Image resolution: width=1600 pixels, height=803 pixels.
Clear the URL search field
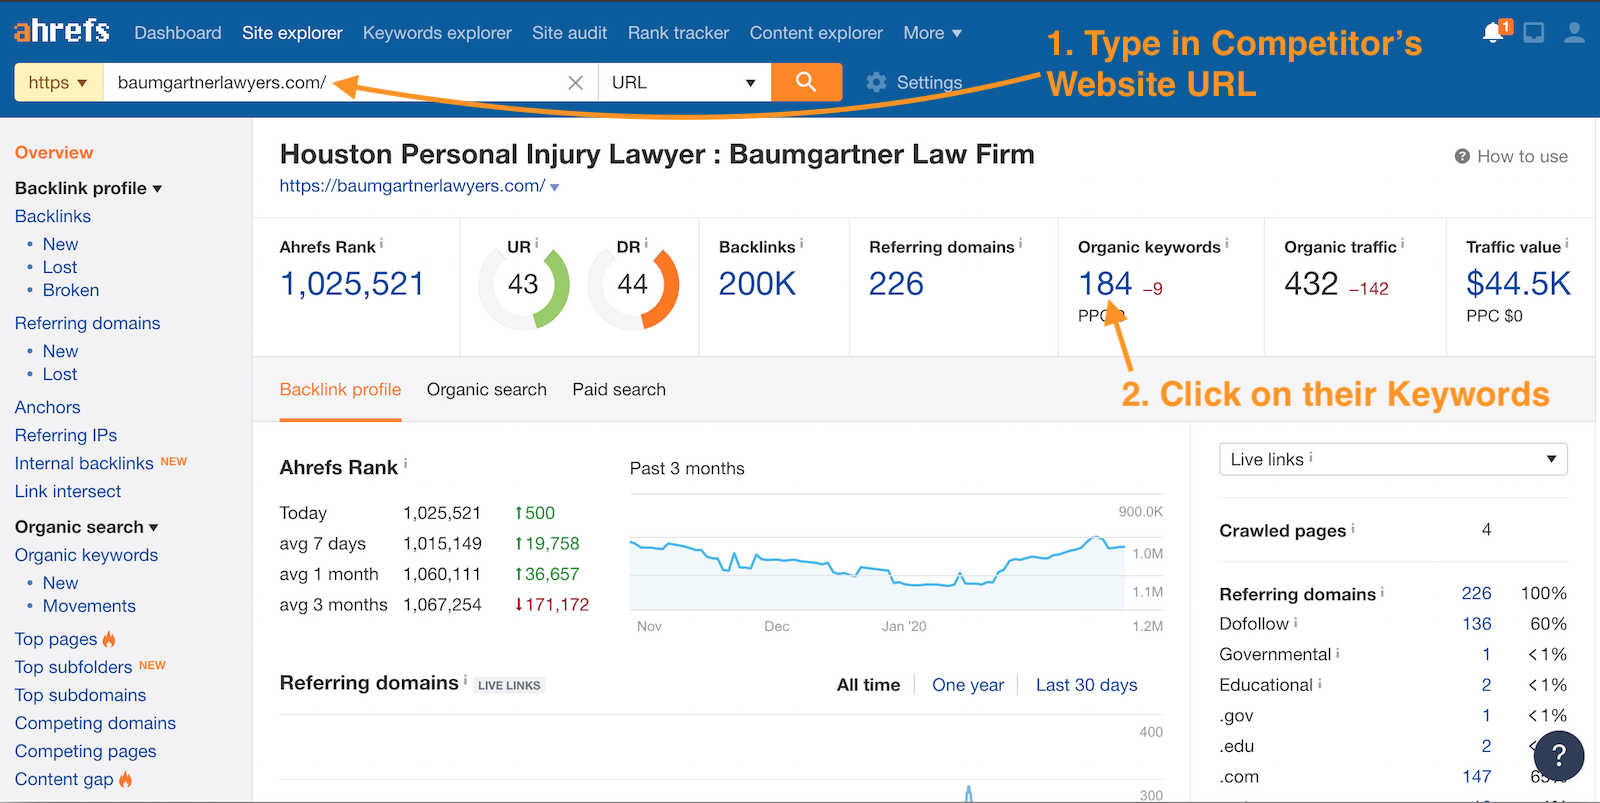point(575,83)
